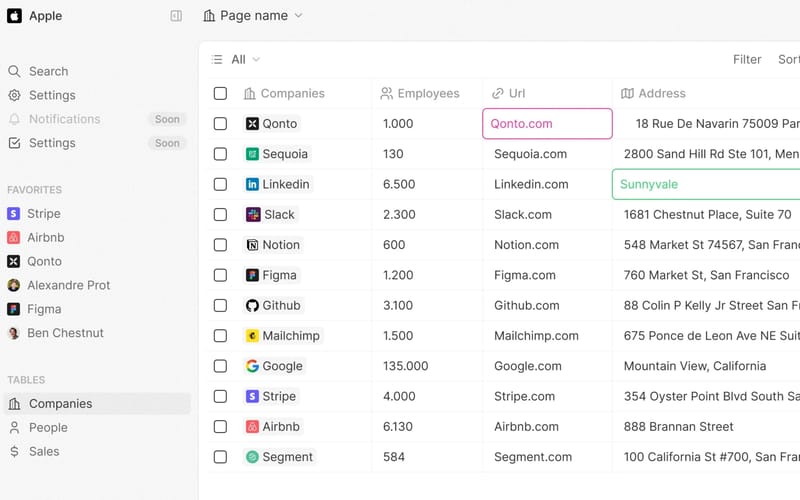Click the Airbnb icon in Favorites
Image resolution: width=800 pixels, height=500 pixels.
[x=14, y=238]
